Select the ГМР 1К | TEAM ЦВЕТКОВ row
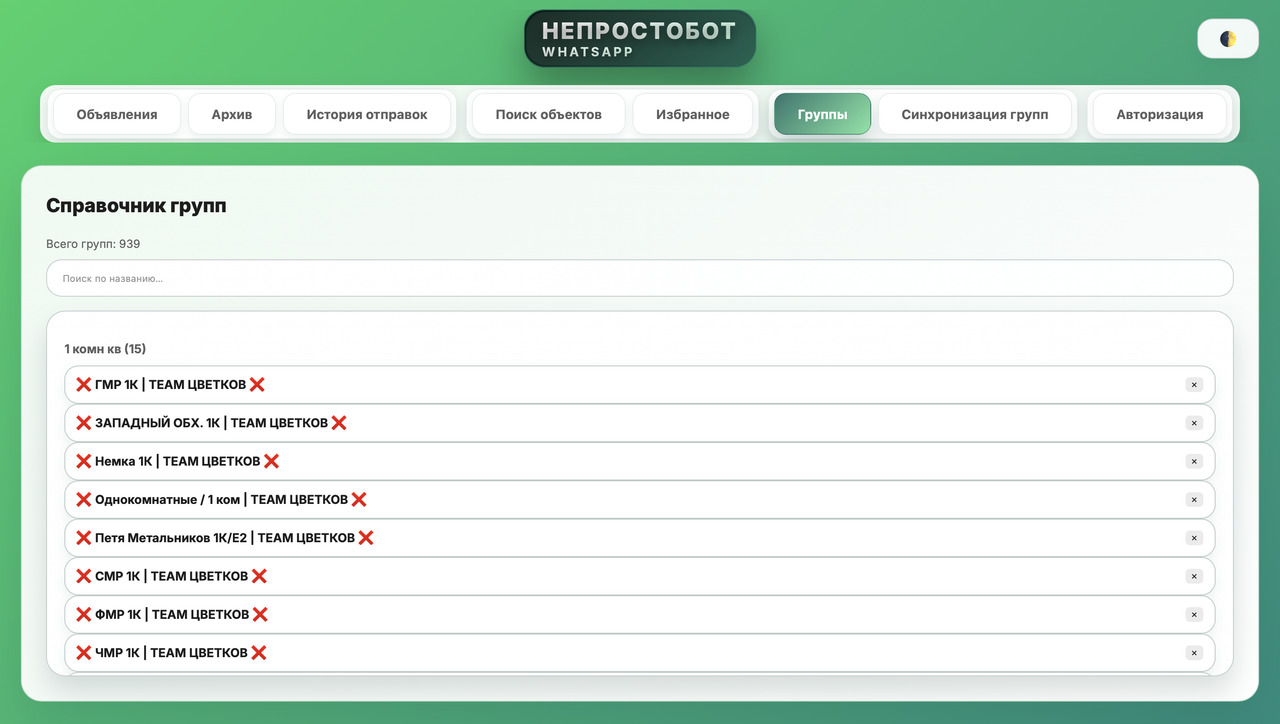Screen dimensions: 1280x724 coord(640,385)
